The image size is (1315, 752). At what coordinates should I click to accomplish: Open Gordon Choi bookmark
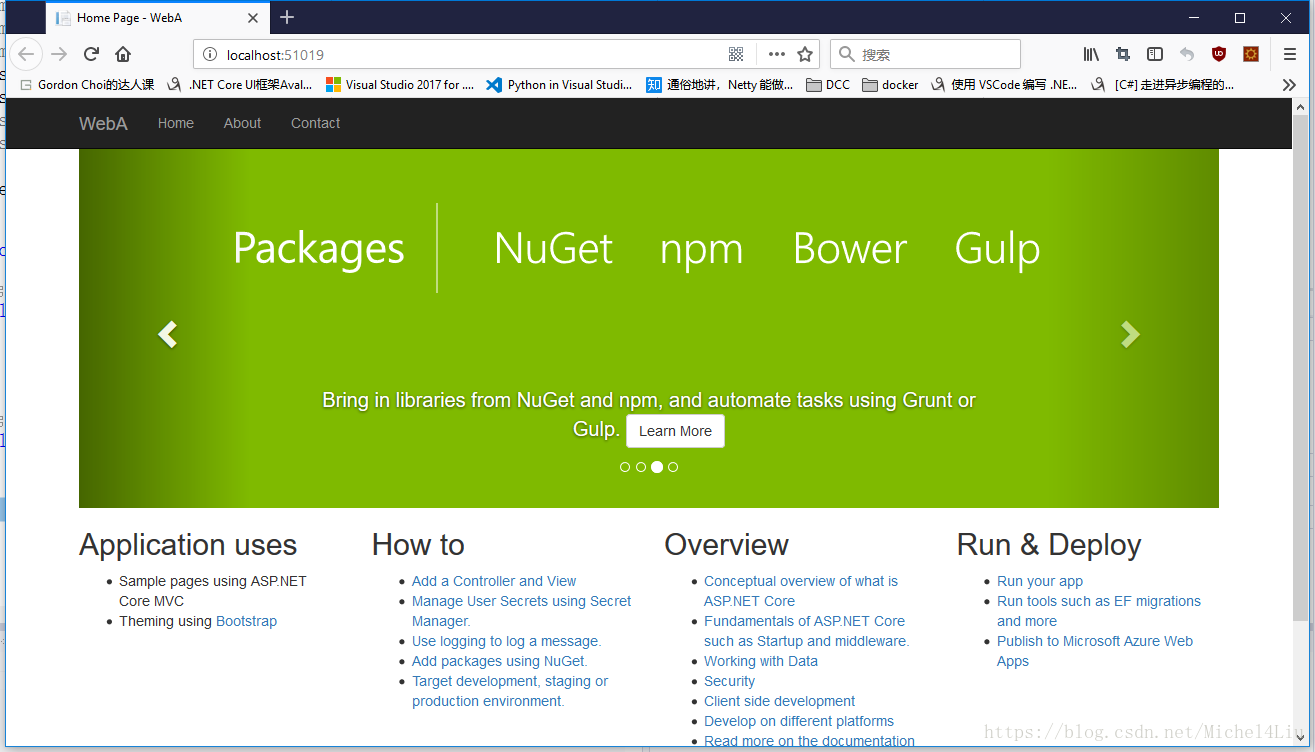click(x=87, y=85)
